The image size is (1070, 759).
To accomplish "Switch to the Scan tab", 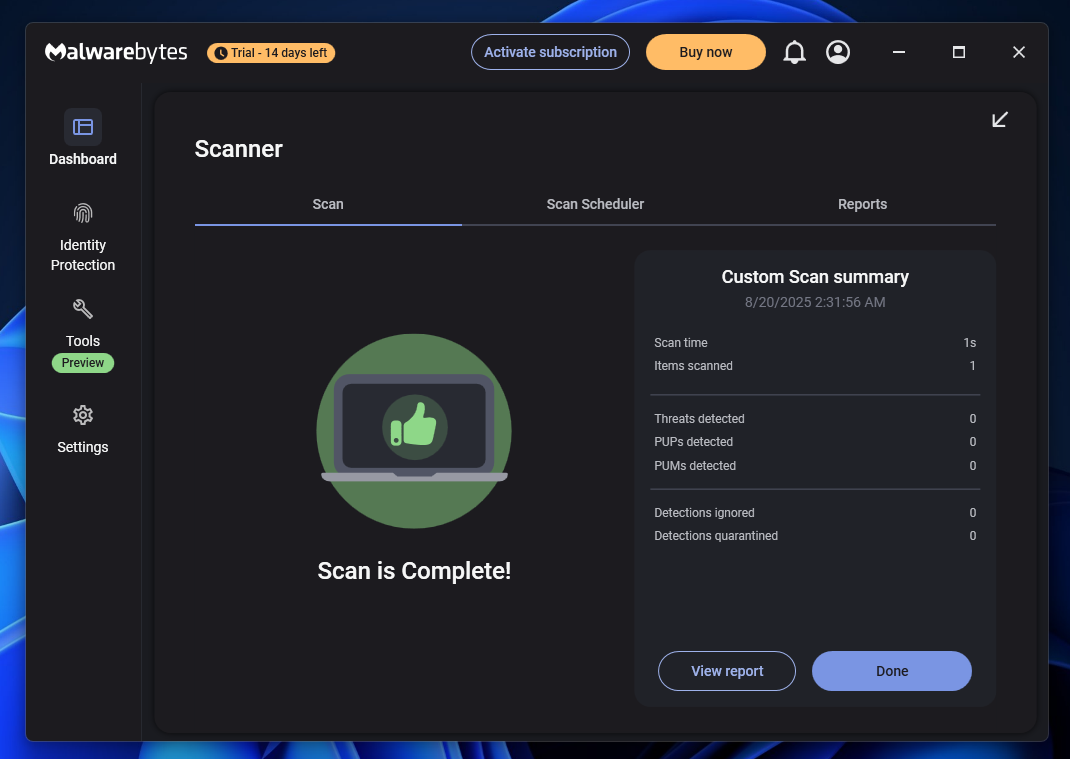I will coord(328,204).
